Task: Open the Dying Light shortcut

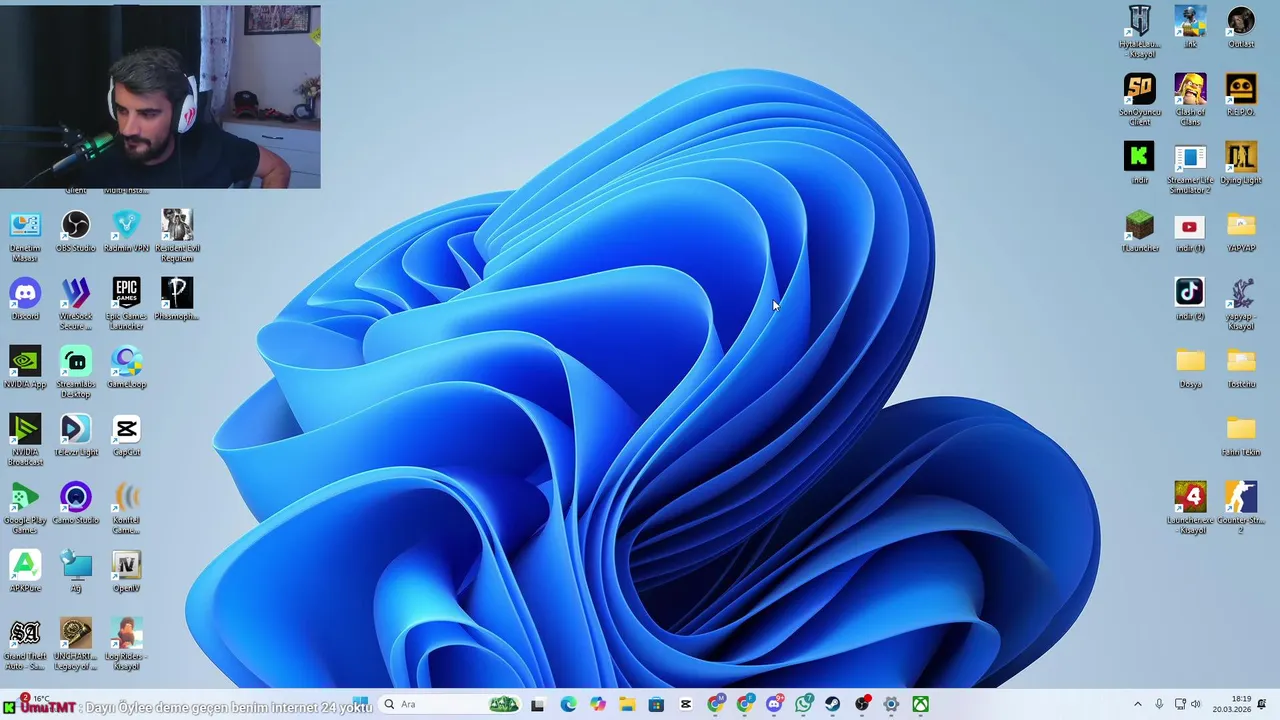Action: 1241,164
